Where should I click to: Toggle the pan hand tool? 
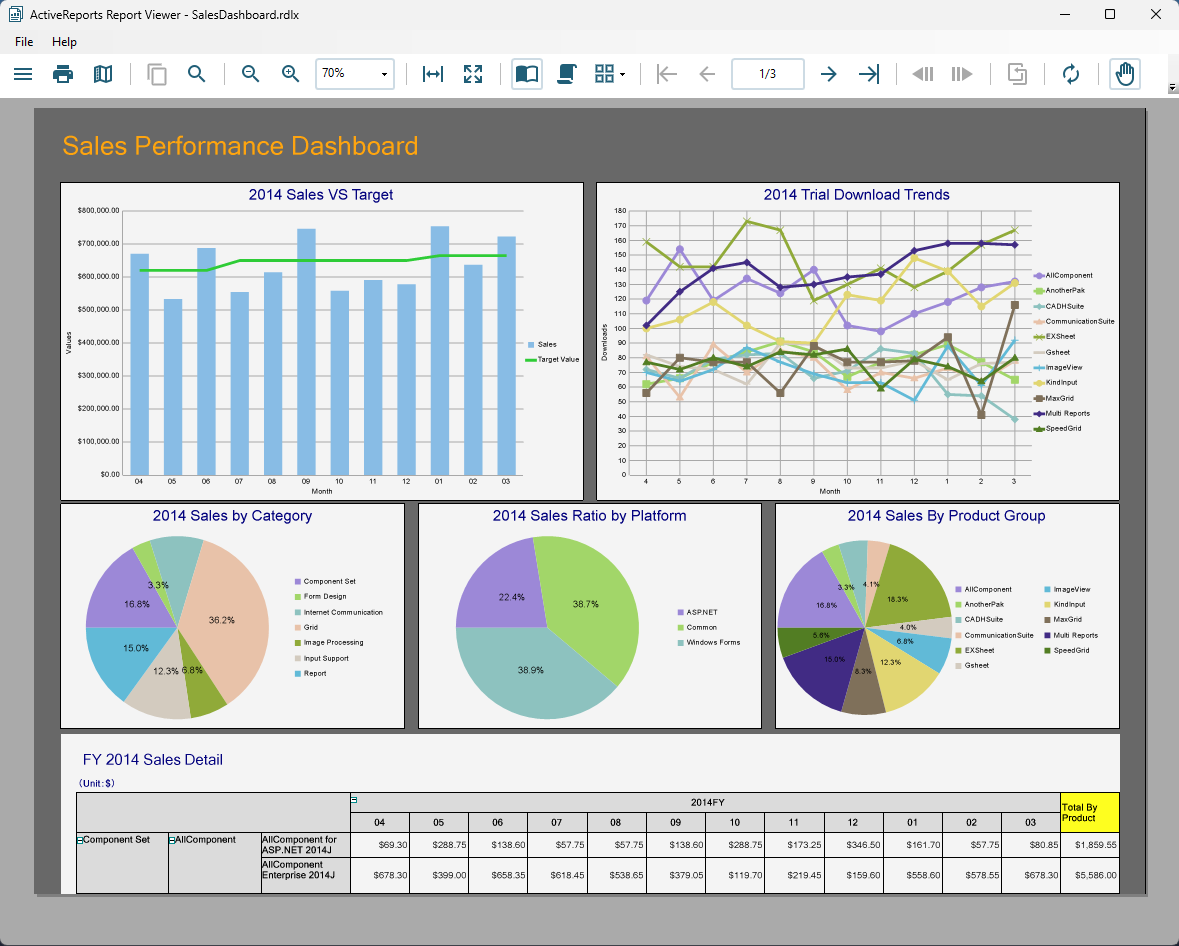(x=1125, y=74)
